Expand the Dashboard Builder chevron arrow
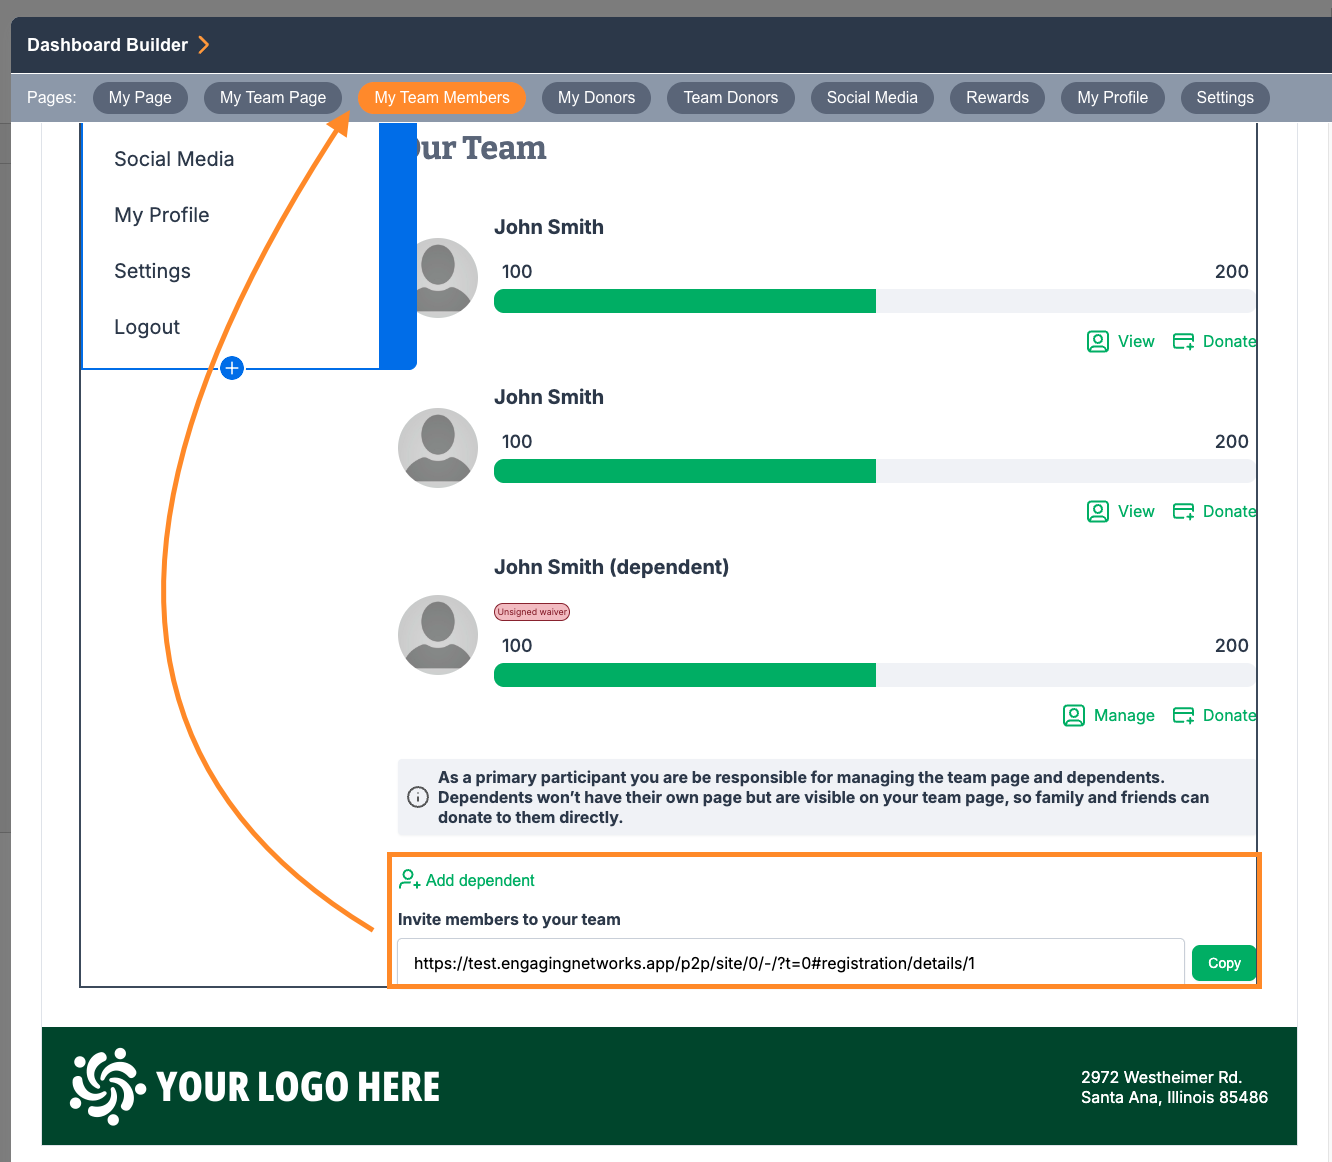Viewport: 1332px width, 1162px height. point(204,45)
